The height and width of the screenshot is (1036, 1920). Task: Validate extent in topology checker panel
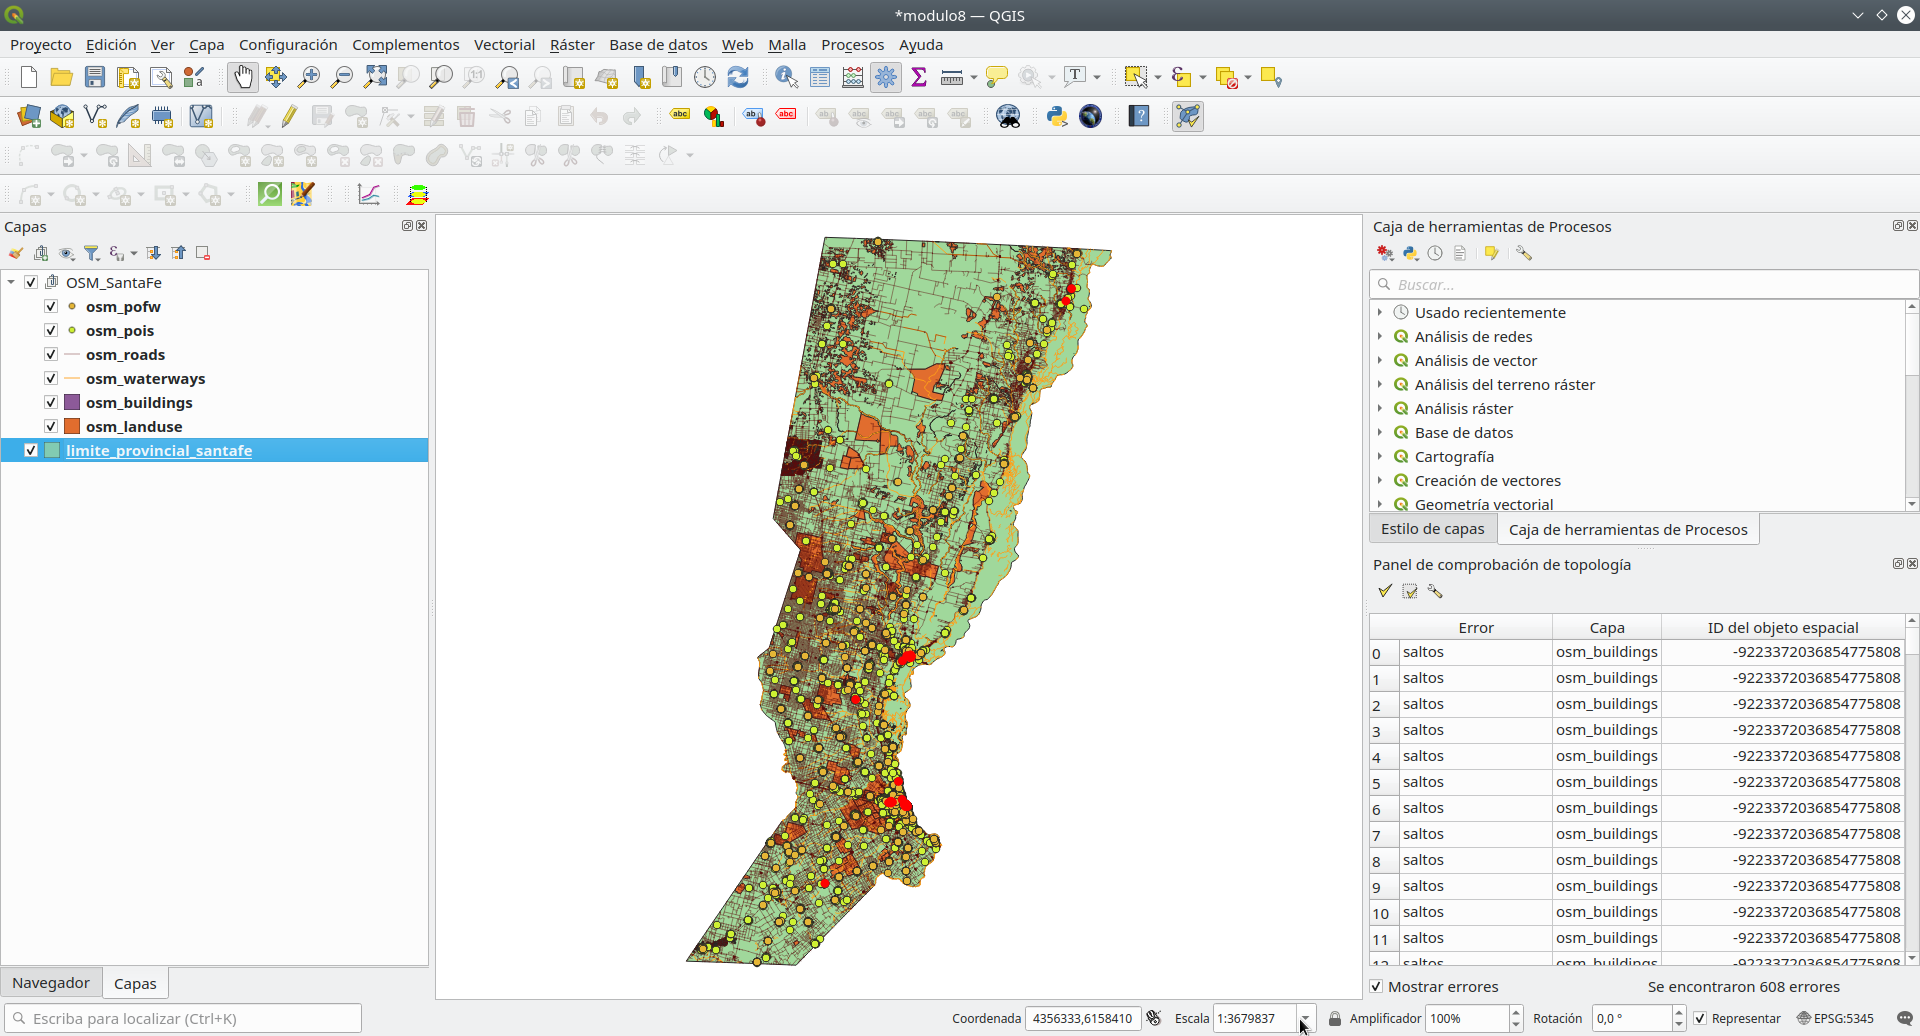coord(1410,591)
